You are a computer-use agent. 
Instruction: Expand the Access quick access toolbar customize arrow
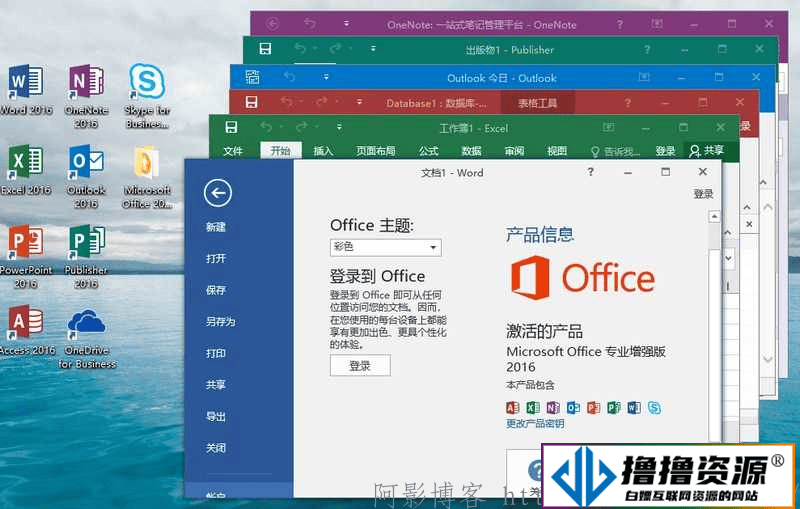[x=359, y=102]
